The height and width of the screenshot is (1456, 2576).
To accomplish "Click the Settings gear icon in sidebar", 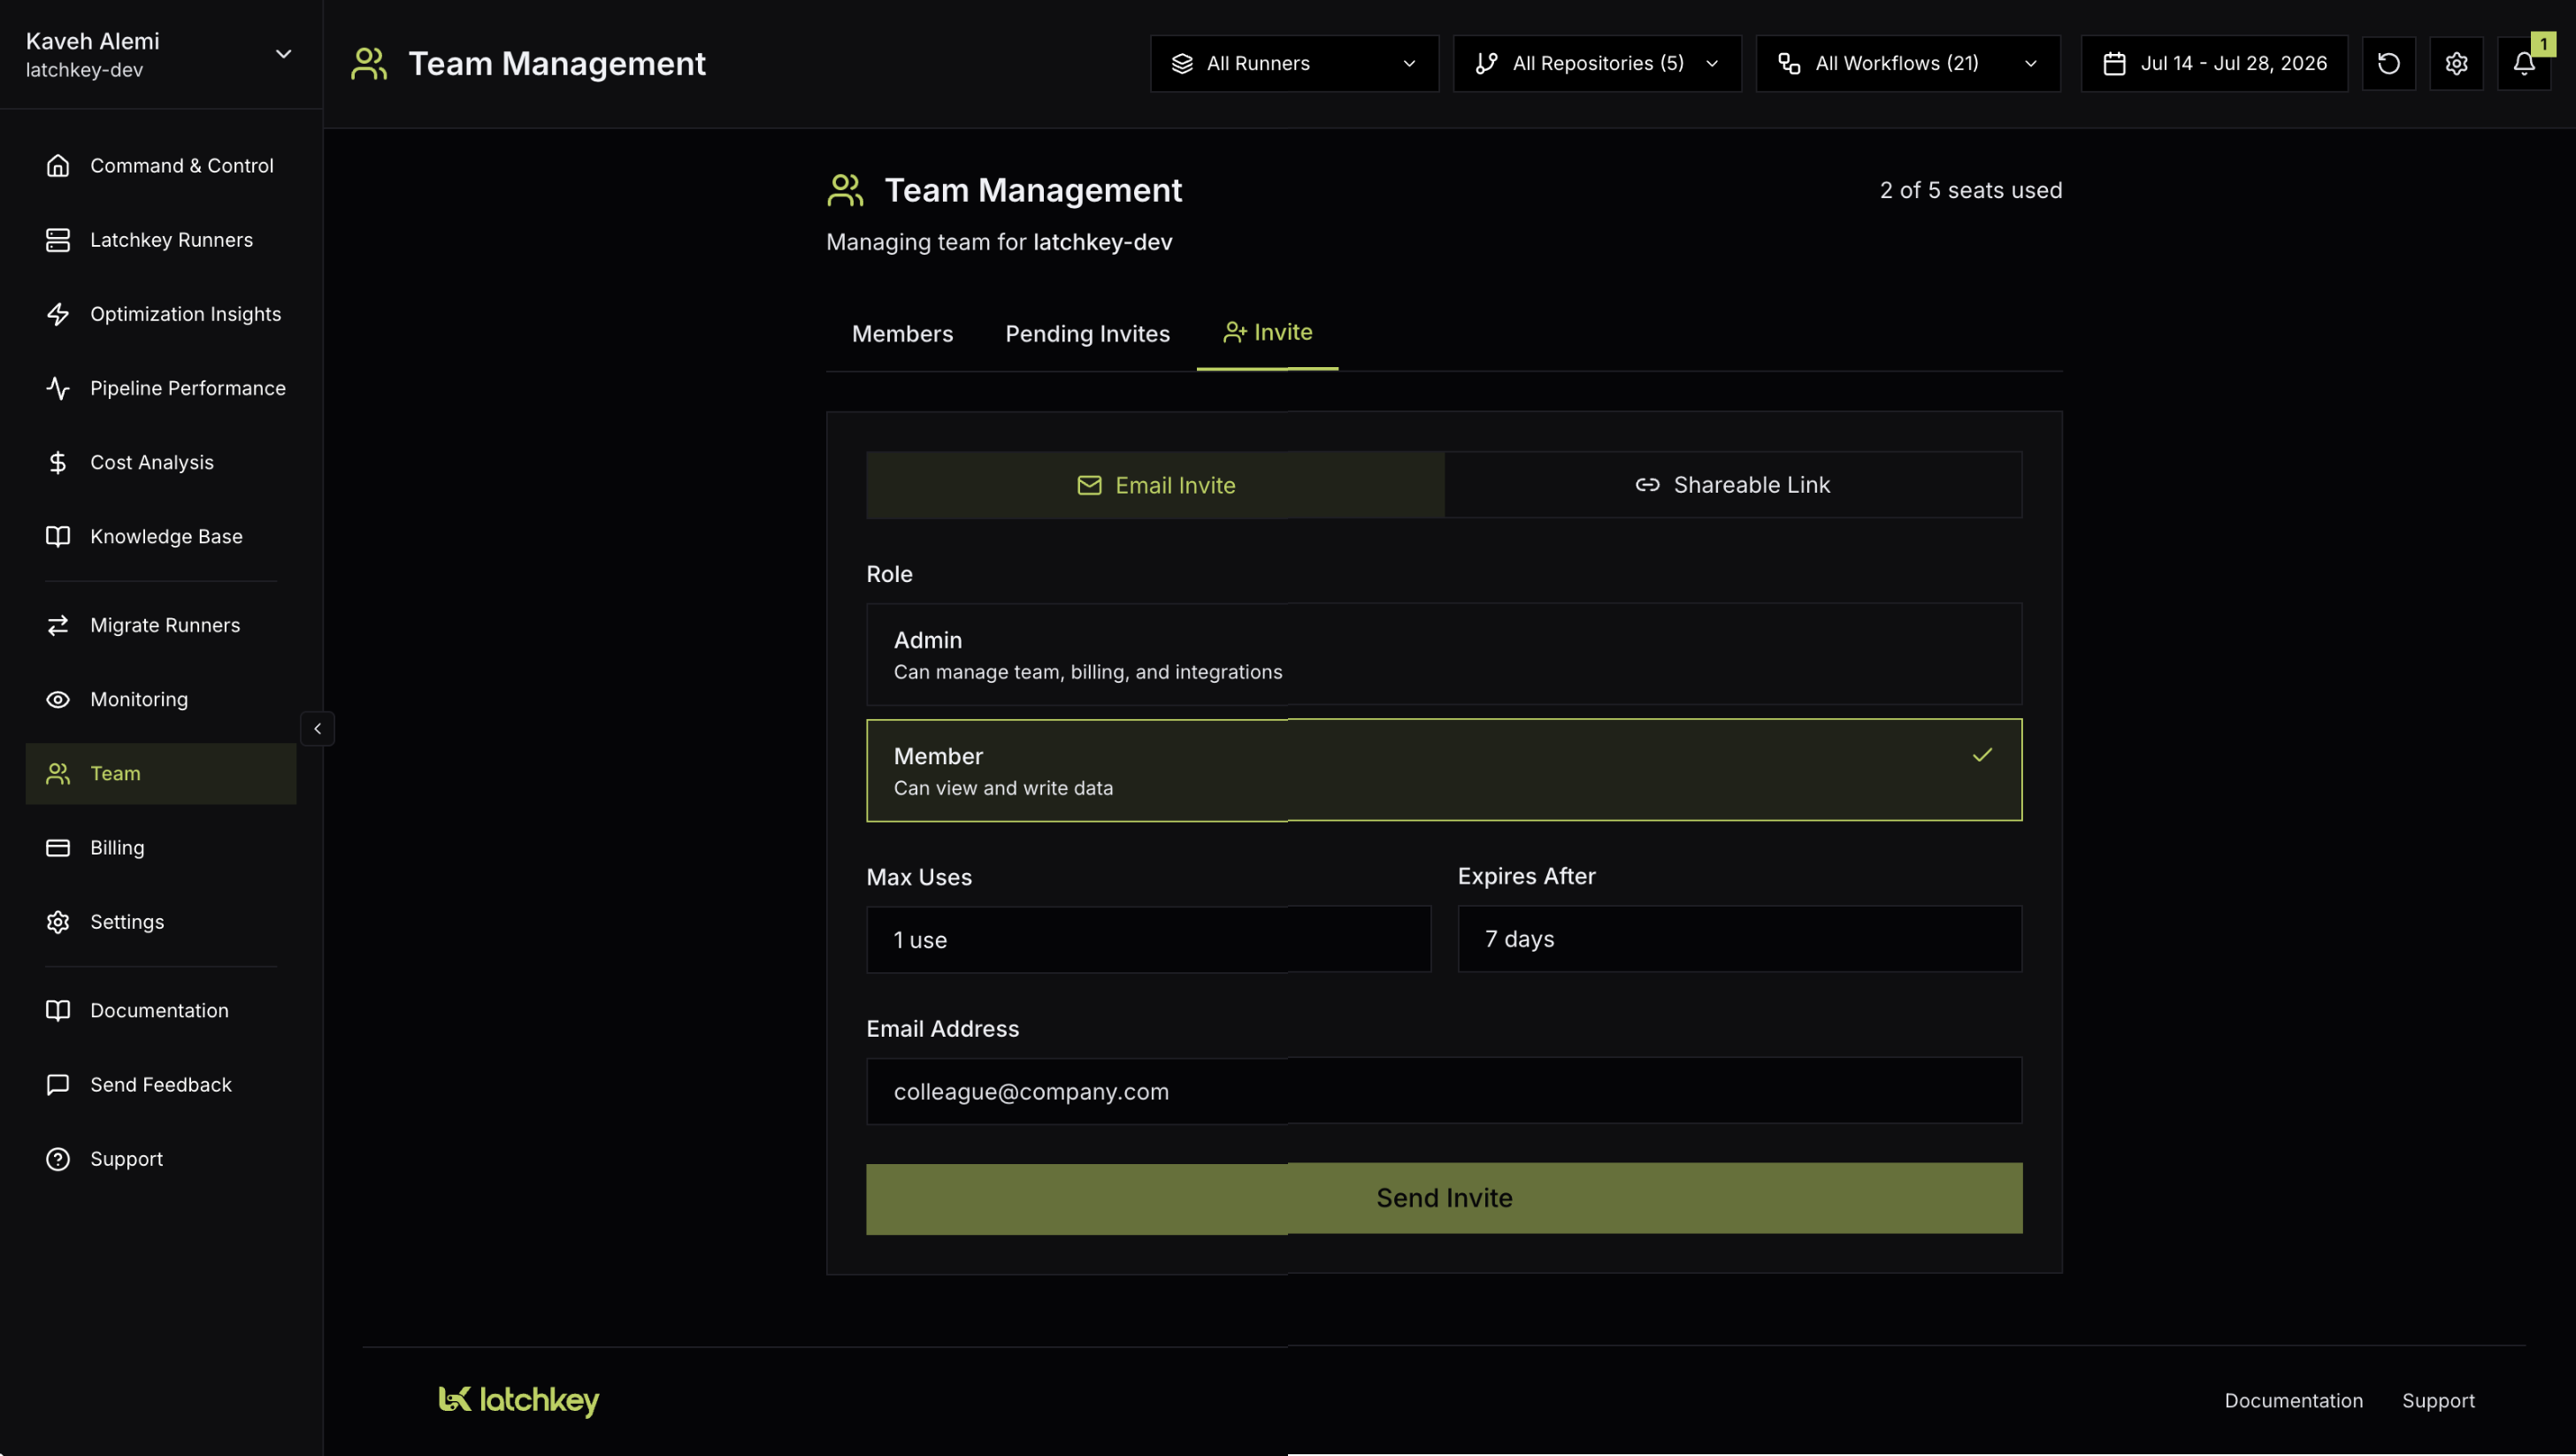I will pyautogui.click(x=58, y=921).
